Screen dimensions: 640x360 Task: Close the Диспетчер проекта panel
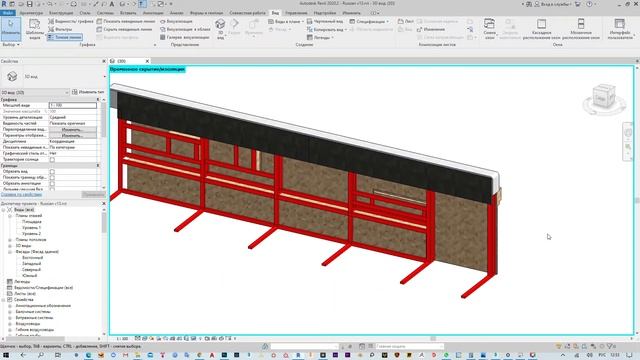104,203
